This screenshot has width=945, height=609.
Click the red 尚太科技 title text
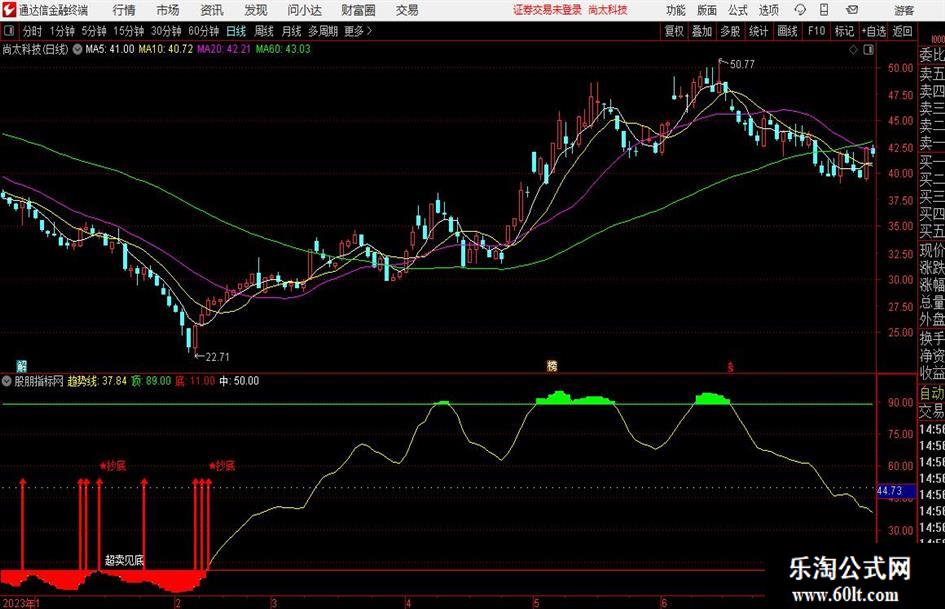pyautogui.click(x=608, y=10)
